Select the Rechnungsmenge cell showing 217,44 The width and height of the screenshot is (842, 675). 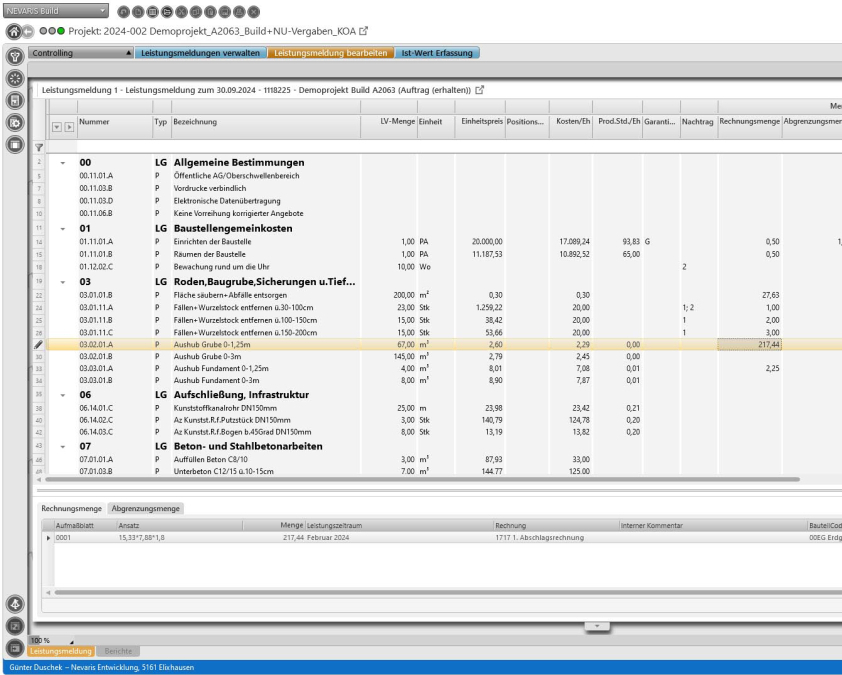pyautogui.click(x=749, y=343)
